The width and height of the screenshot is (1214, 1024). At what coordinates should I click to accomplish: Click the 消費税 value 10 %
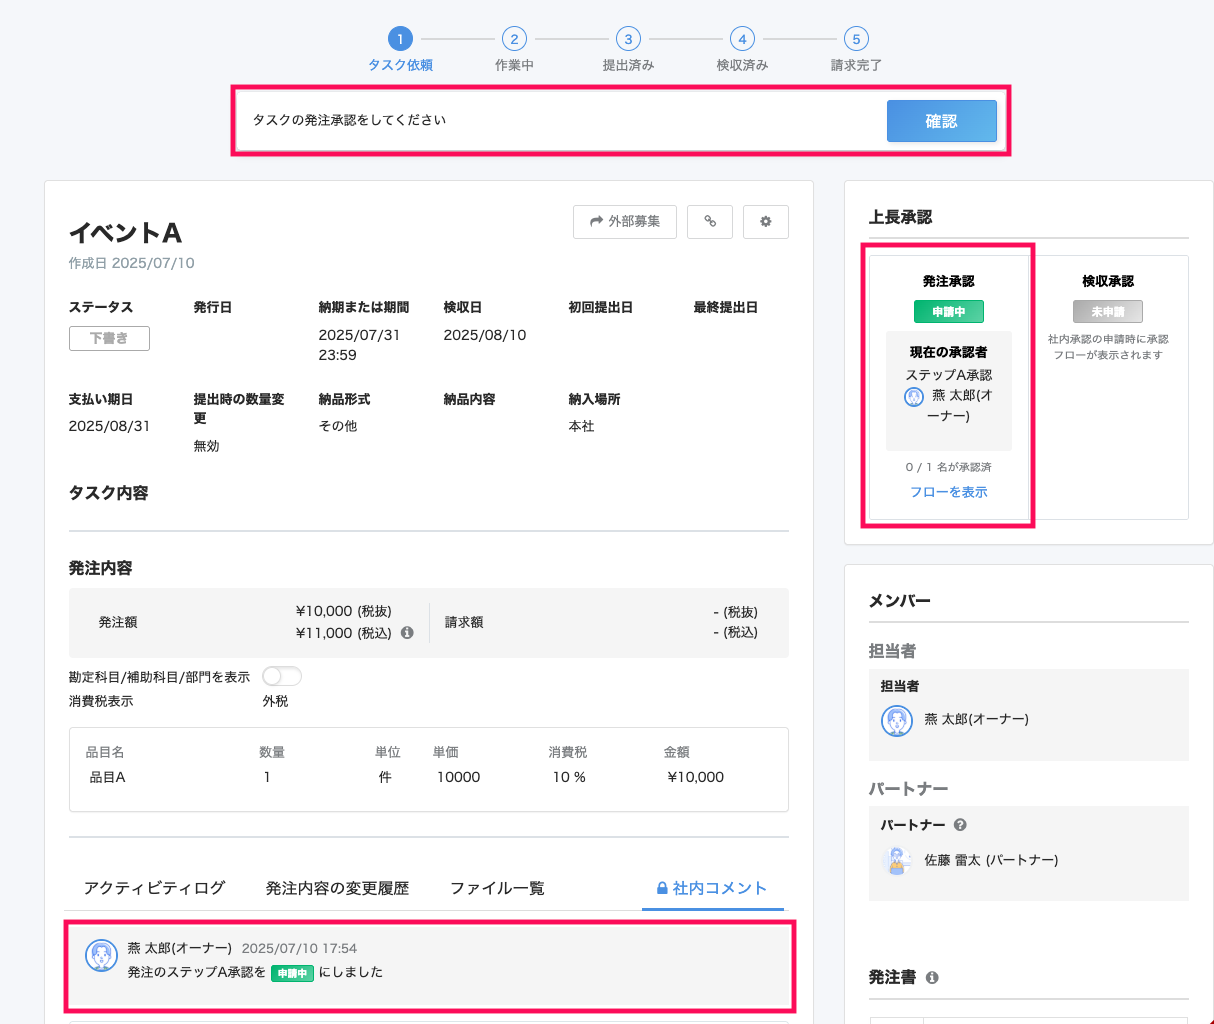pos(569,777)
